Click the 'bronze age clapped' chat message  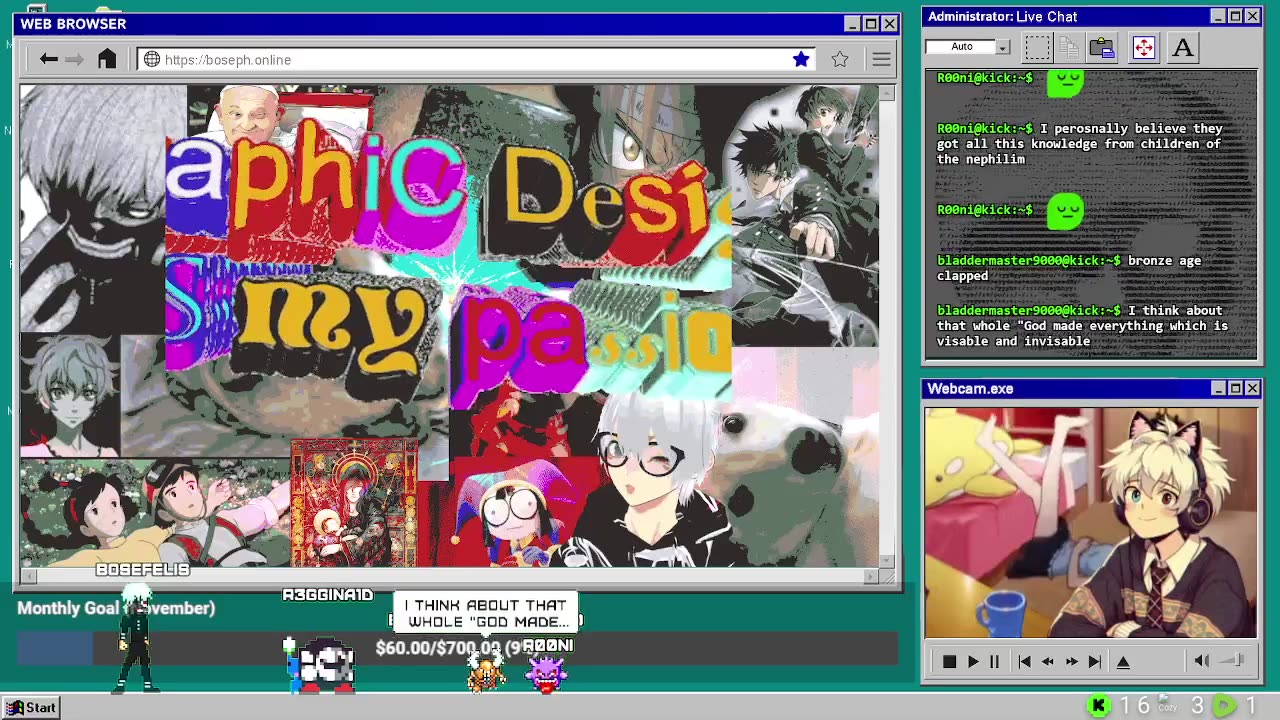pos(1069,268)
